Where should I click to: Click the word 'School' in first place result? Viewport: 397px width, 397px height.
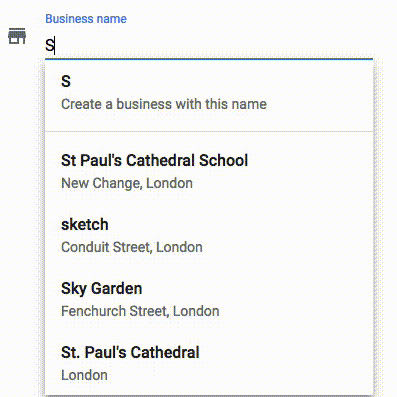point(223,160)
